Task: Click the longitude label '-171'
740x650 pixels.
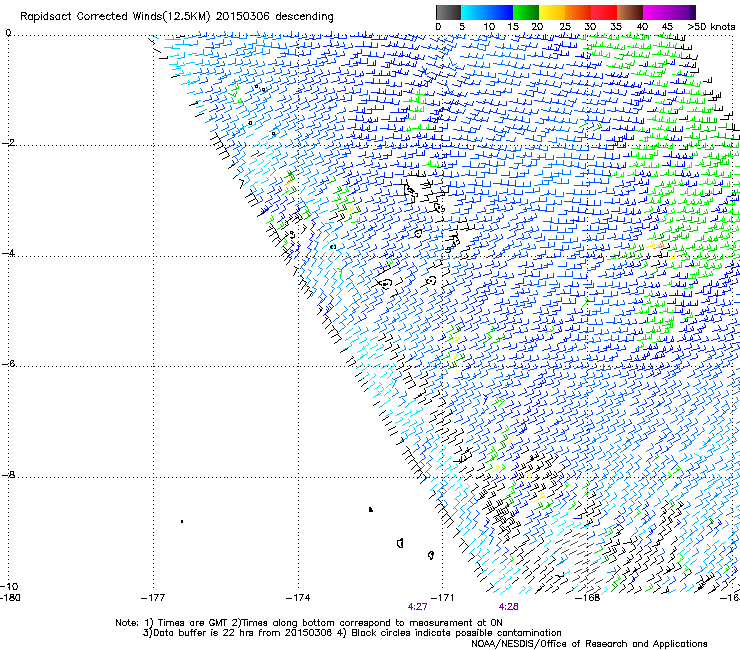Action: pyautogui.click(x=443, y=598)
